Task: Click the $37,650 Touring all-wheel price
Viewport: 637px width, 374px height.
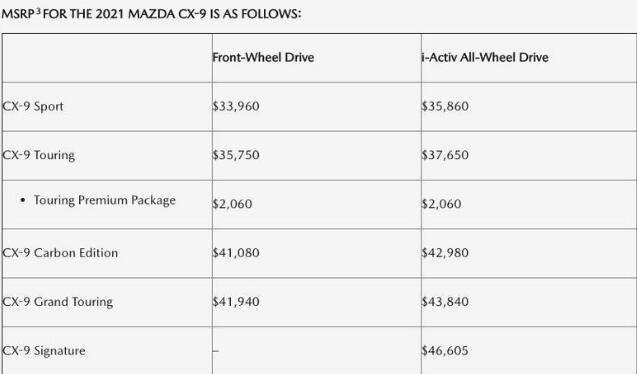Action: pyautogui.click(x=445, y=155)
